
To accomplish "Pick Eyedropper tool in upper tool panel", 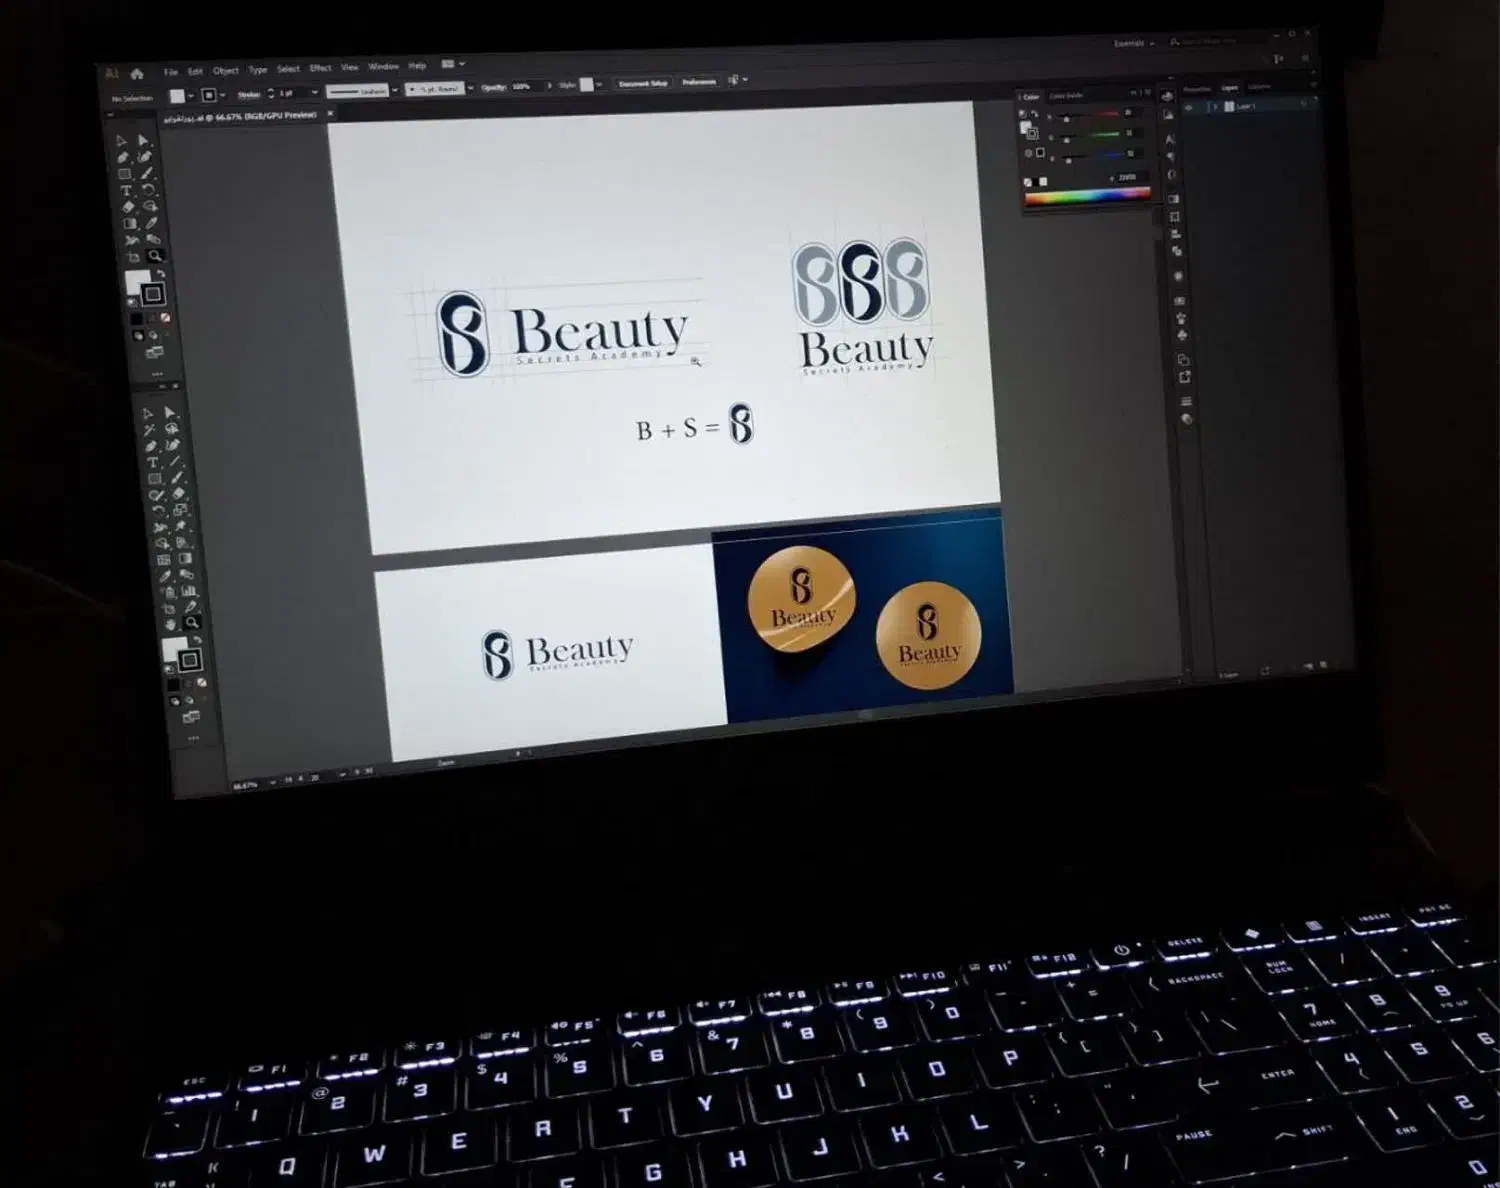I will [151, 223].
